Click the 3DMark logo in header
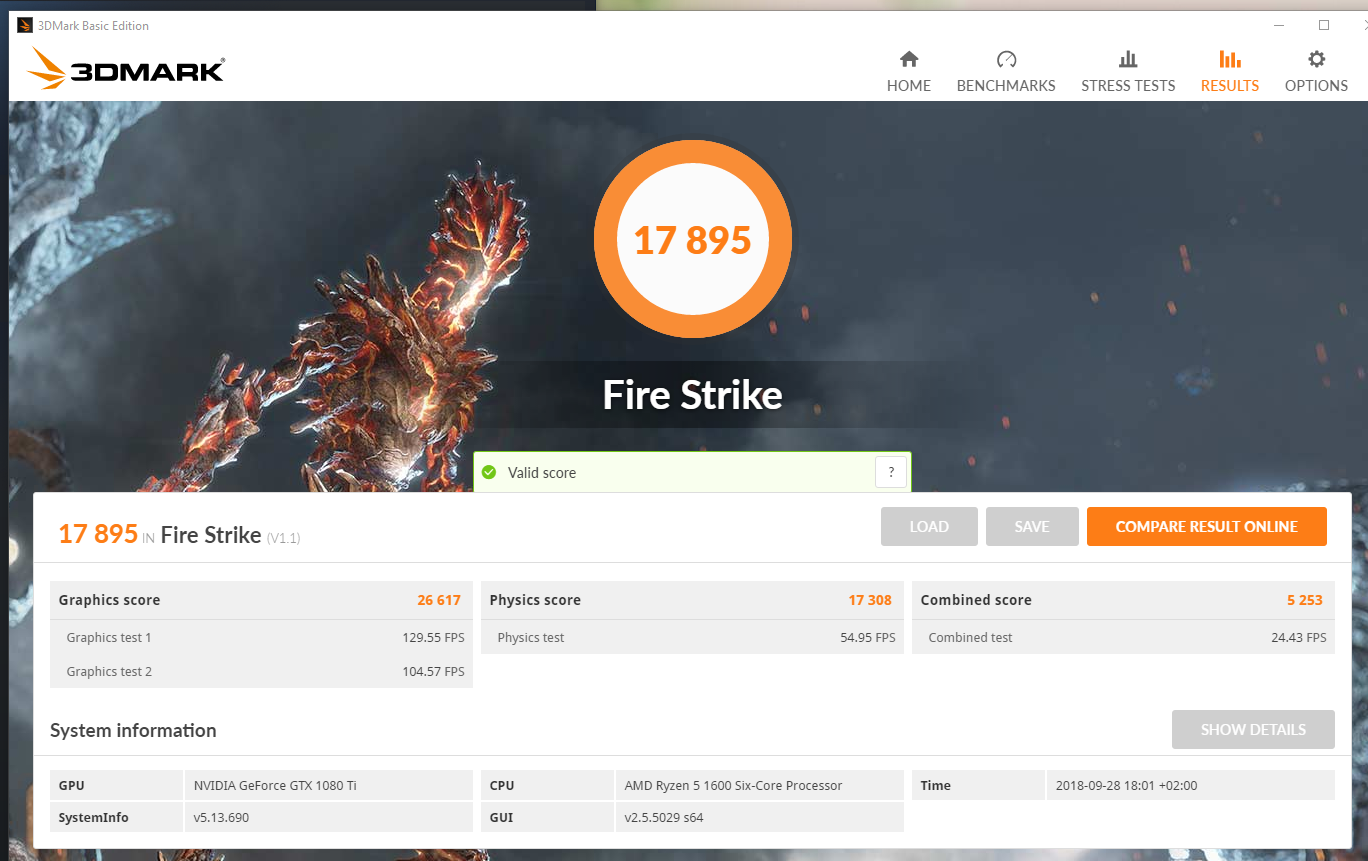 click(126, 69)
